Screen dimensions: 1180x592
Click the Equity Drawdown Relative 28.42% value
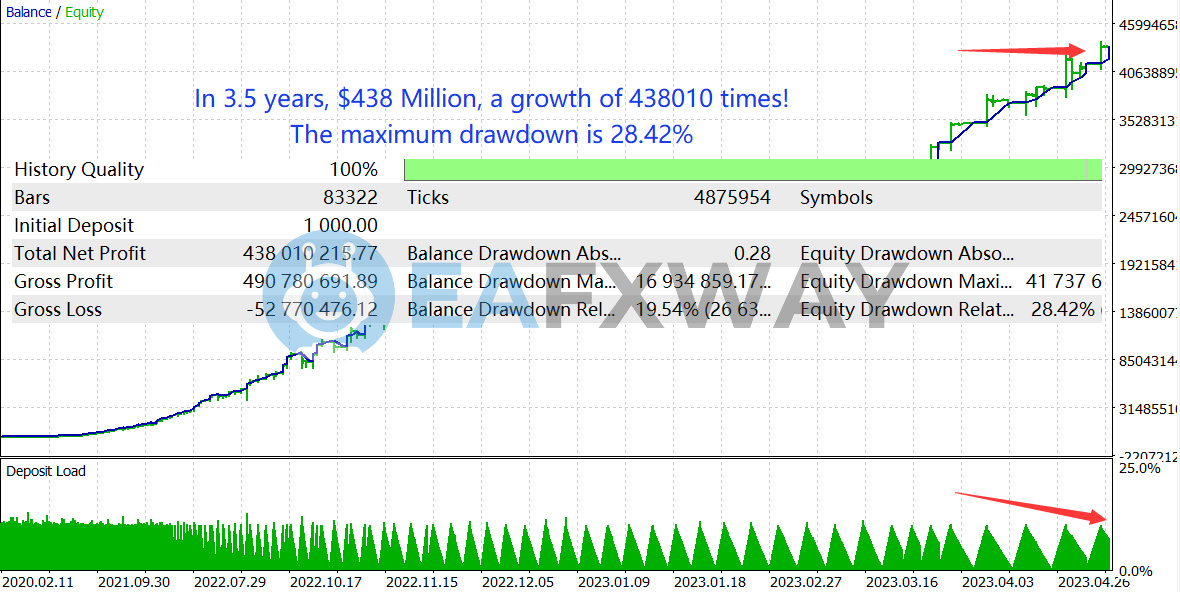(1062, 310)
